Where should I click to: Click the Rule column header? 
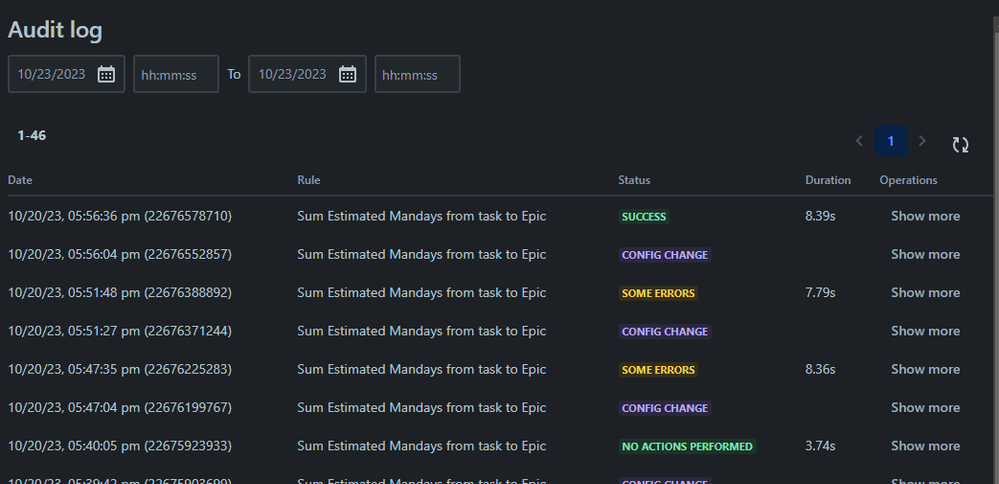308,180
